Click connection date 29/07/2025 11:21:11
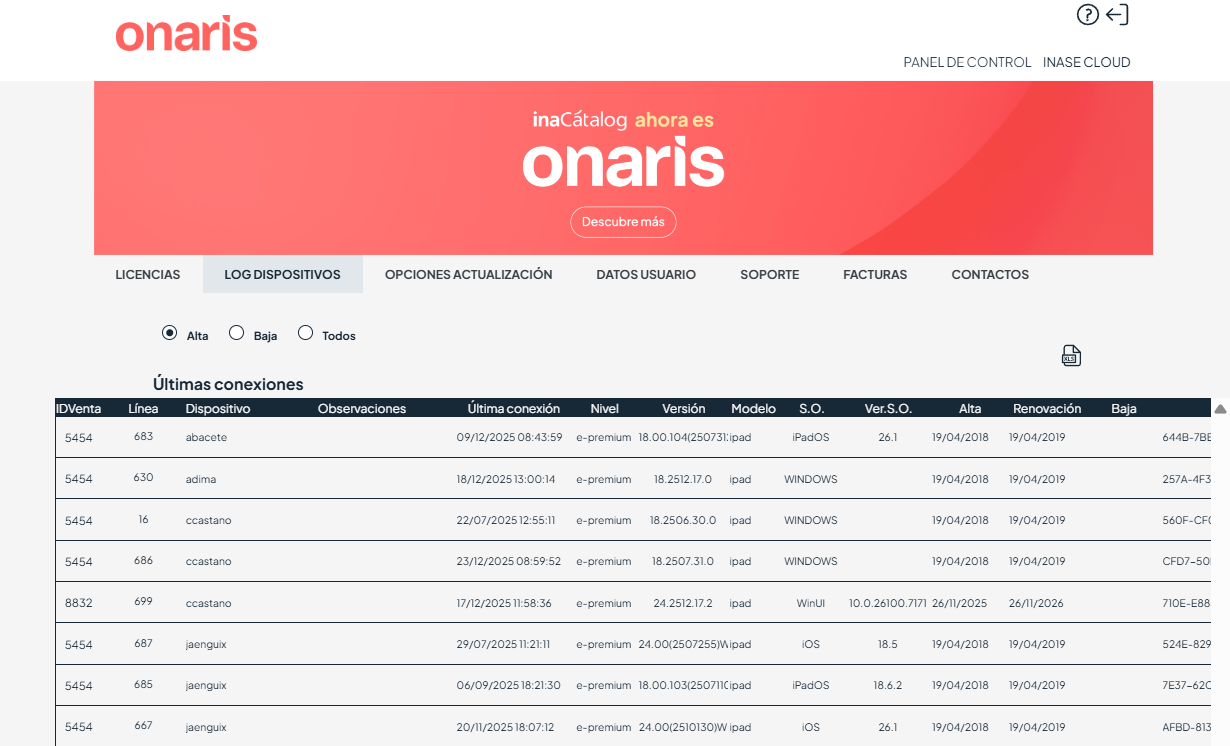This screenshot has width=1230, height=746. pos(503,644)
